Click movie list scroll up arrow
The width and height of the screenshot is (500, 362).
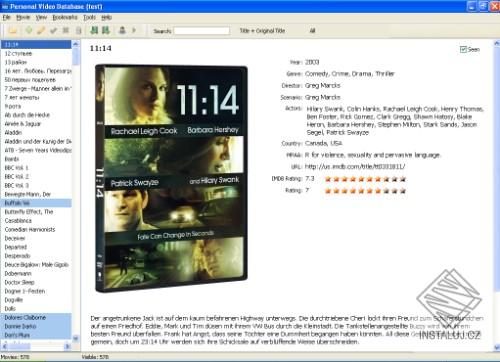(x=76, y=44)
